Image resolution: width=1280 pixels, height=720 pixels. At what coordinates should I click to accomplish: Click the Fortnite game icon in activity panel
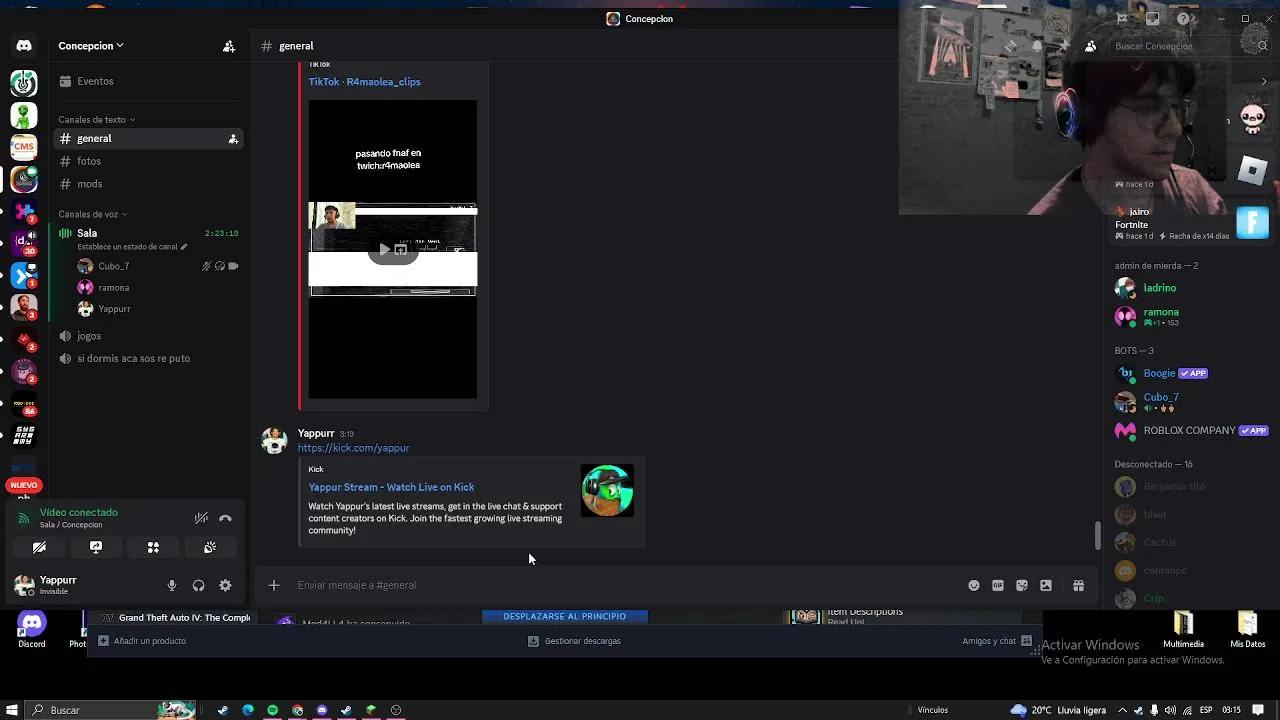click(1252, 222)
